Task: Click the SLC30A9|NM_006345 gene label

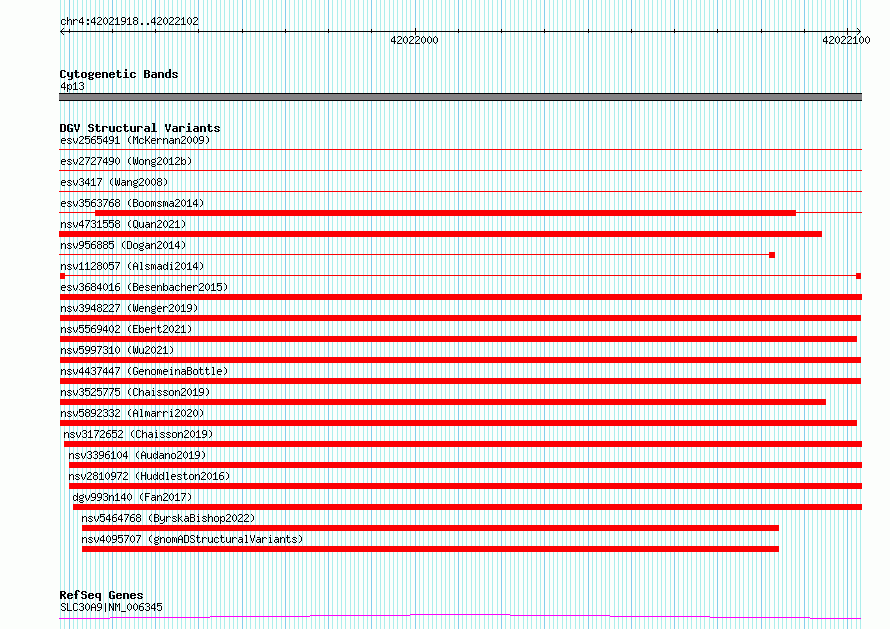Action: tap(111, 607)
